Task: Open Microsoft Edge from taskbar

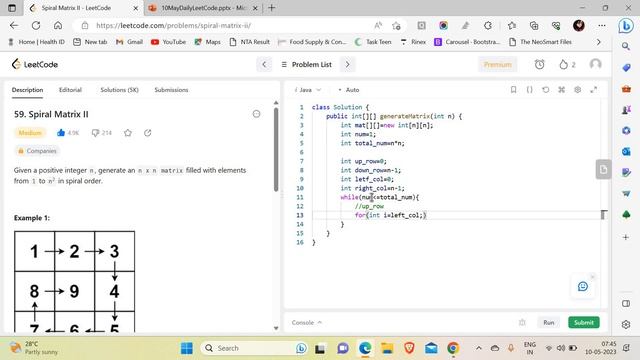Action: (x=365, y=348)
